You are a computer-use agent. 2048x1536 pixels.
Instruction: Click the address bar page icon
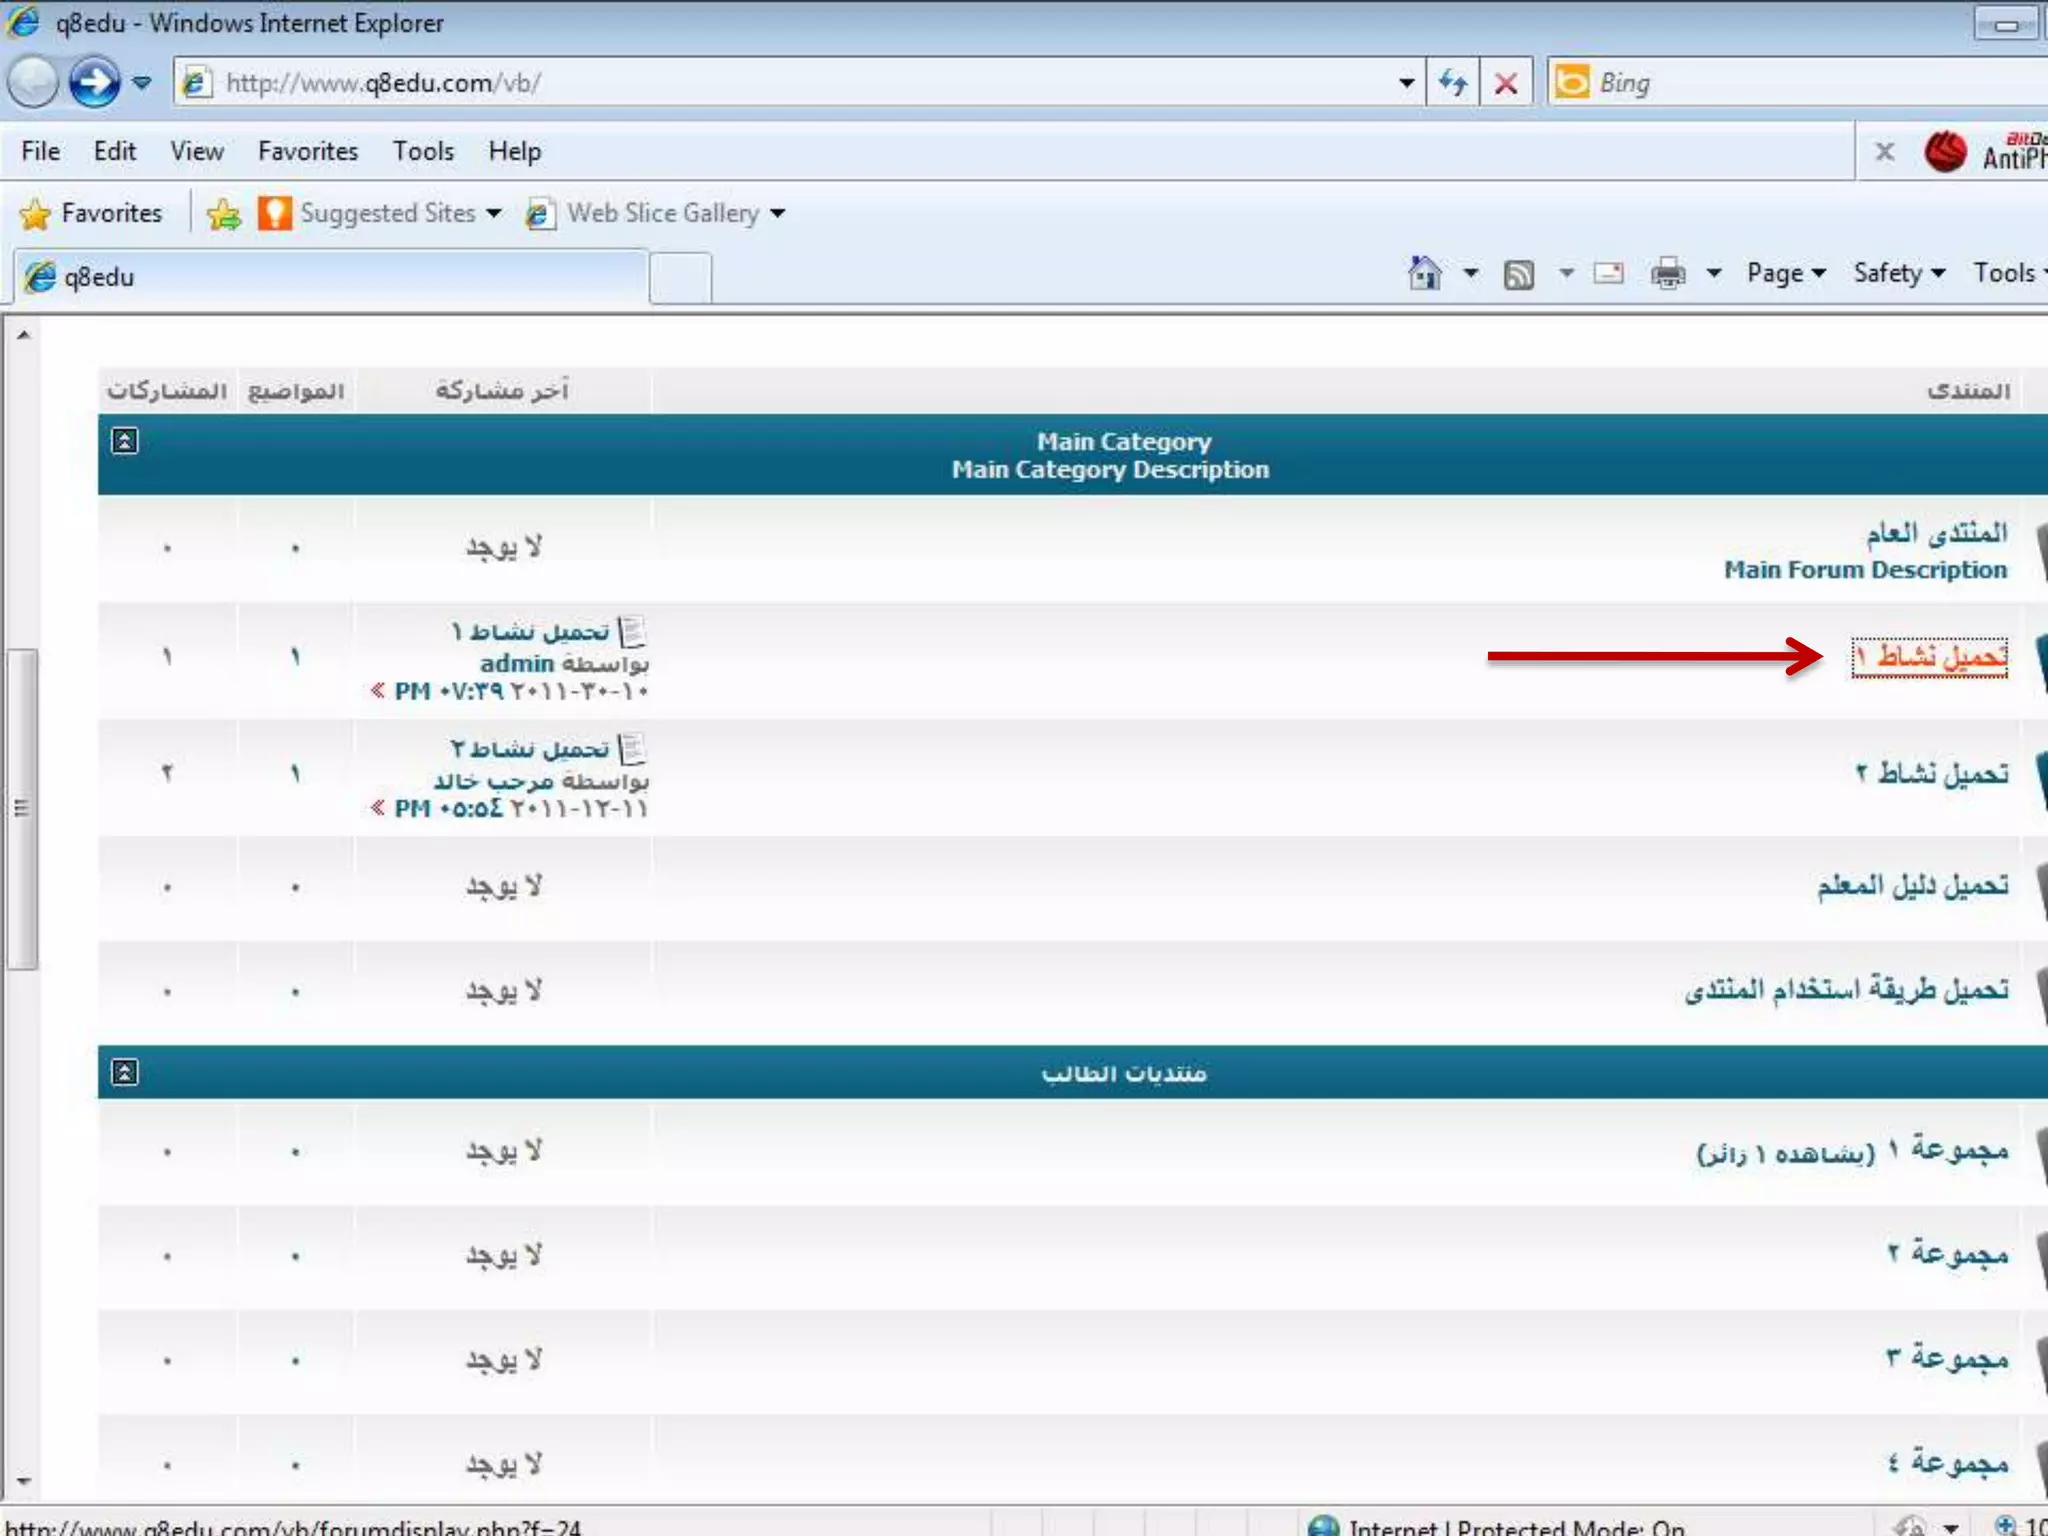pos(196,83)
